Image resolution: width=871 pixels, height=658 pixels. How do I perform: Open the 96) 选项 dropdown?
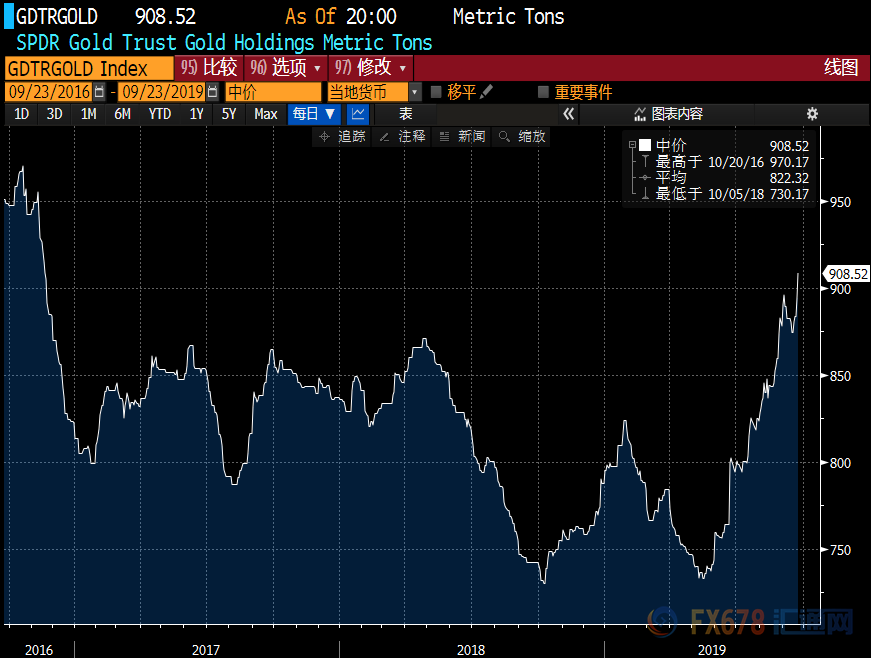(x=286, y=68)
